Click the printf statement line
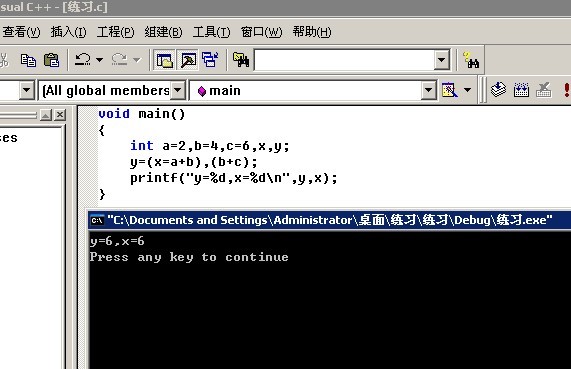Viewport: 571px width, 369px height. click(x=234, y=178)
